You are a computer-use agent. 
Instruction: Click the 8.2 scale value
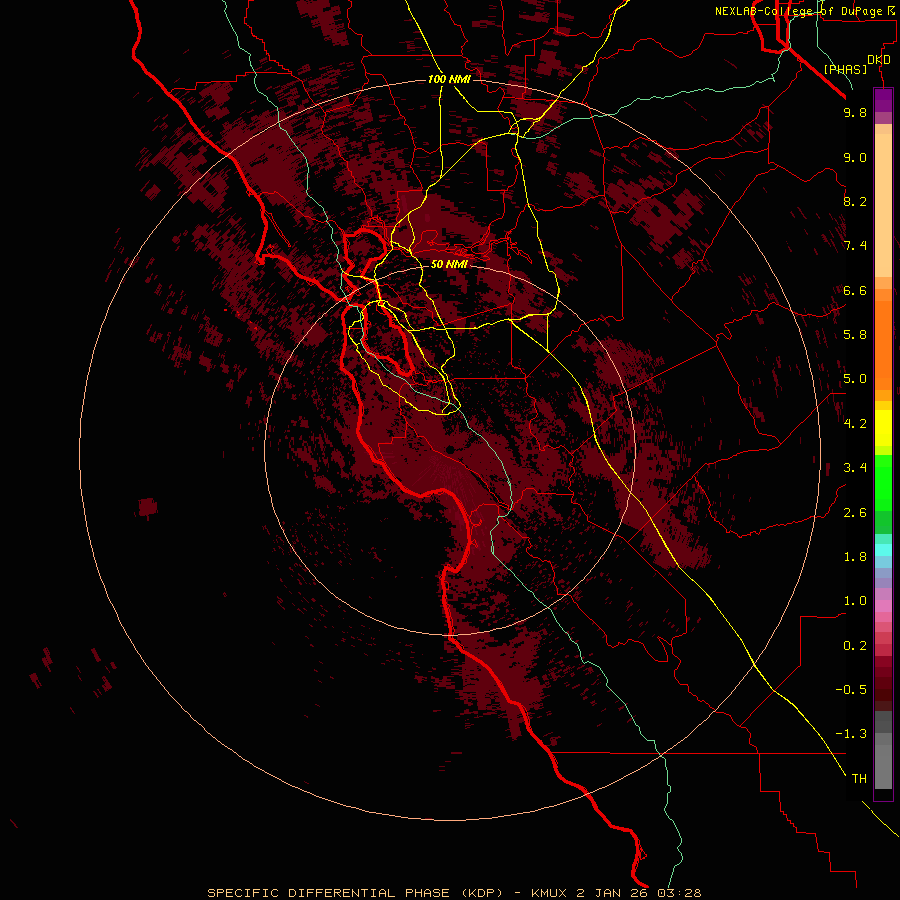pos(855,201)
